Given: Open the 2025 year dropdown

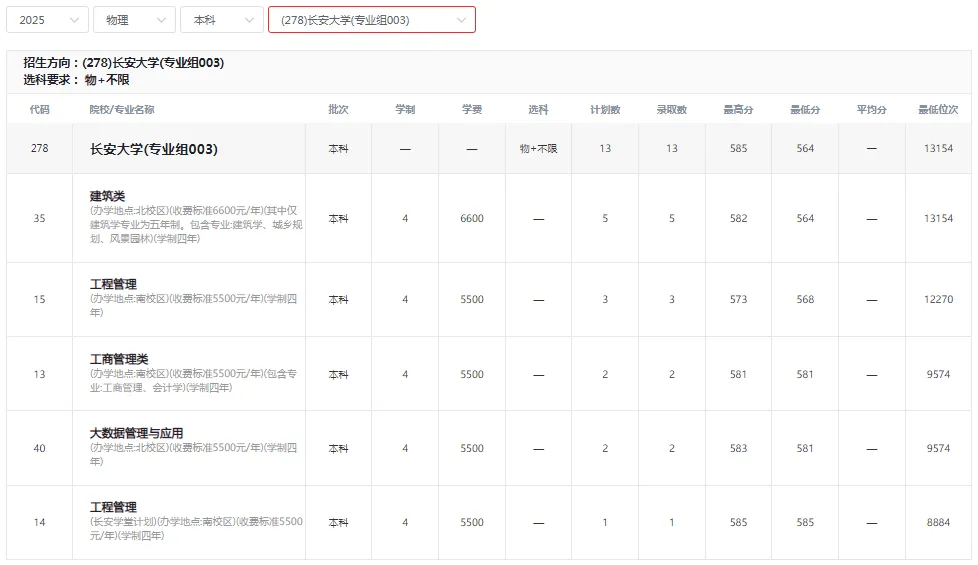Looking at the screenshot, I should 47,20.
